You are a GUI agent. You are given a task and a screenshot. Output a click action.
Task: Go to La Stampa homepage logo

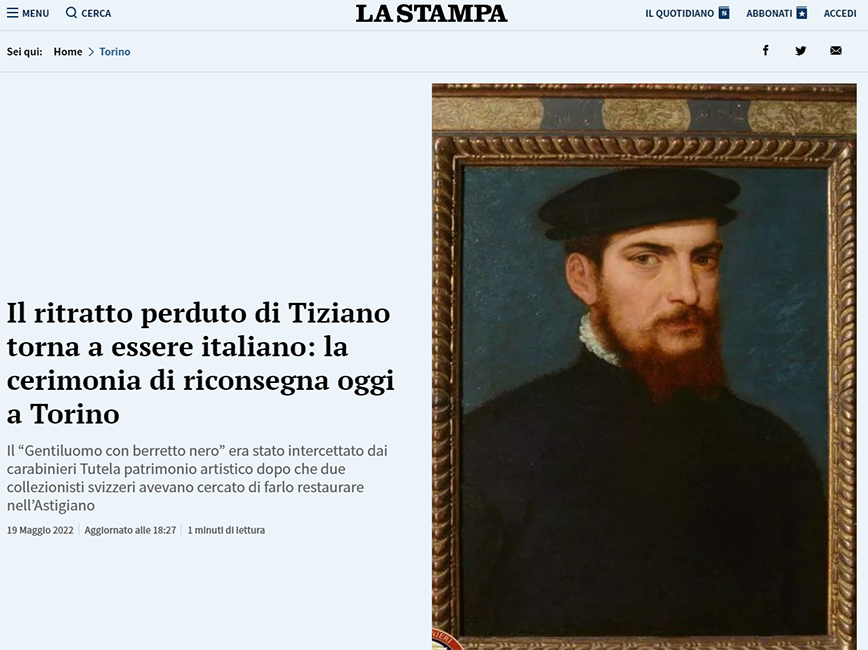point(431,14)
